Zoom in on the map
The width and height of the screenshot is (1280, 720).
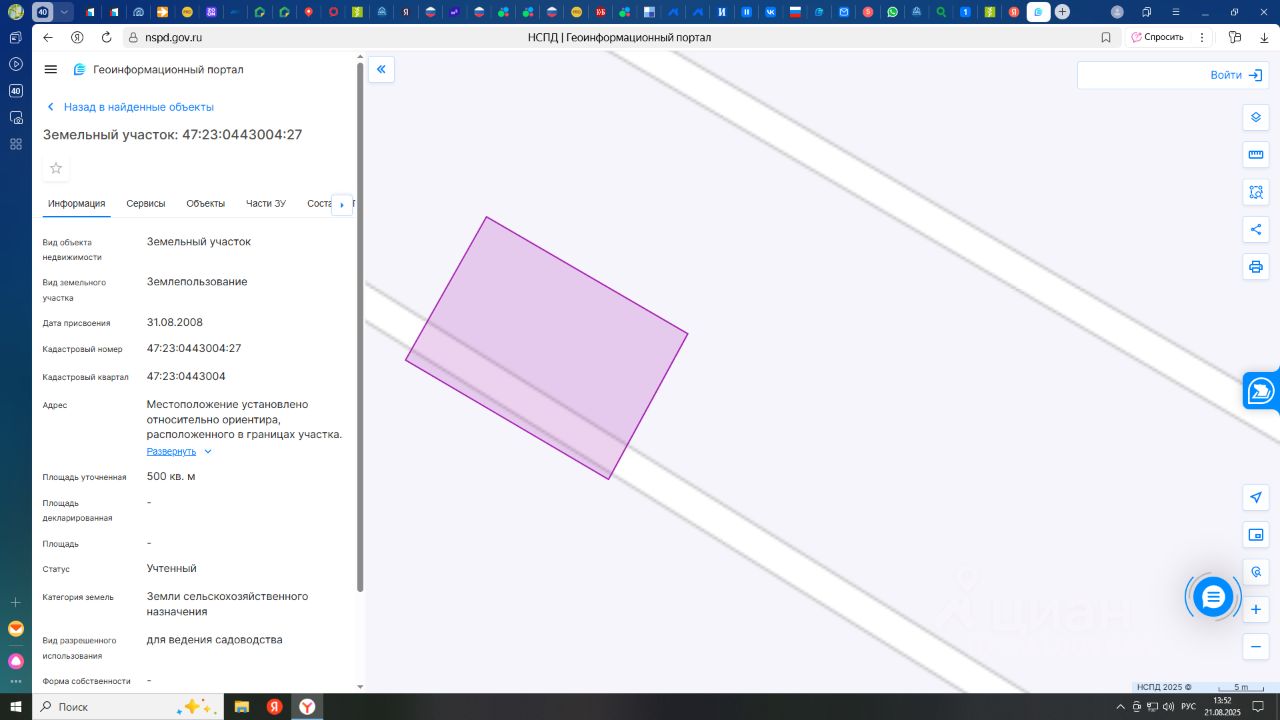point(1256,609)
